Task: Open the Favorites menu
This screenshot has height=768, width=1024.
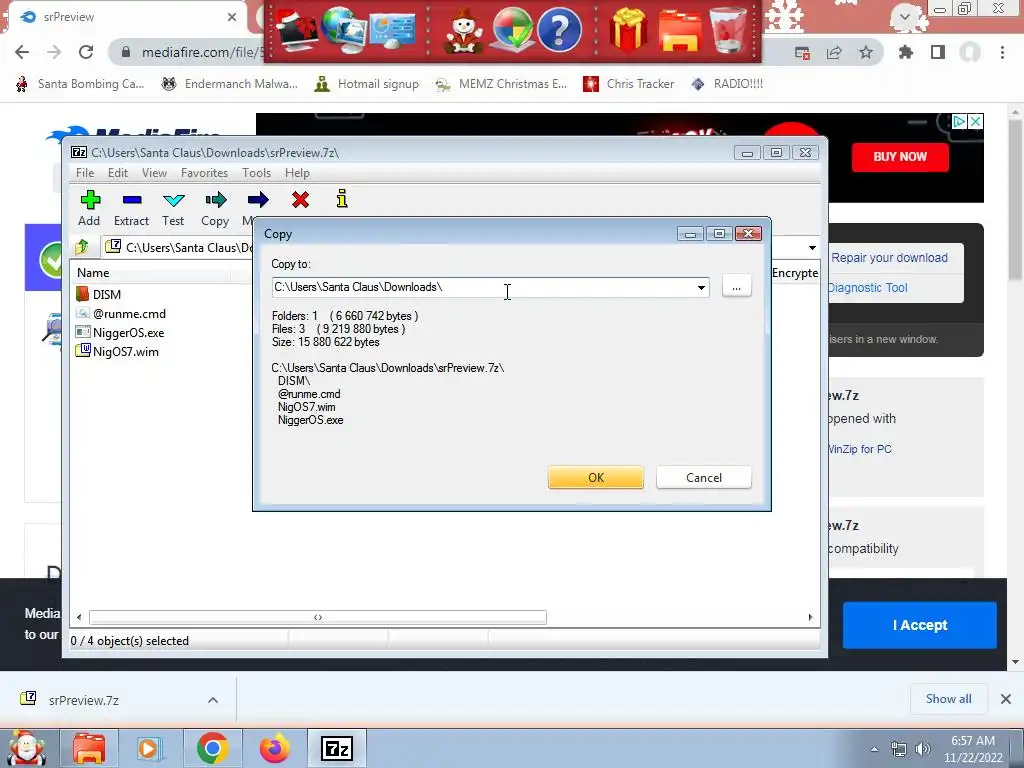Action: click(x=204, y=173)
